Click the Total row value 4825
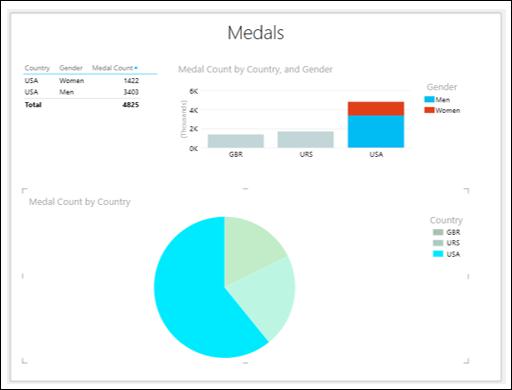This screenshot has width=512, height=390. tap(131, 105)
